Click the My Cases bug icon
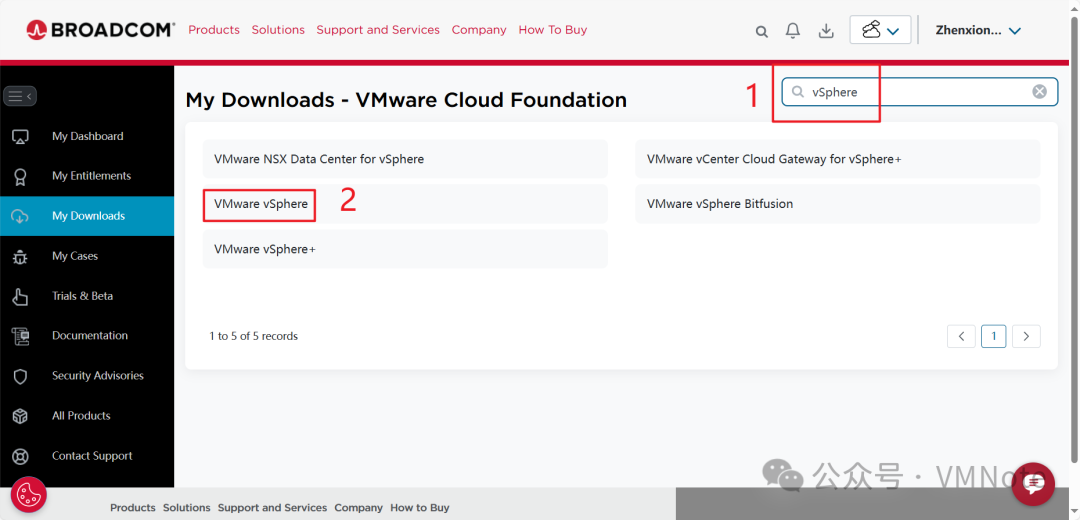 coord(20,256)
